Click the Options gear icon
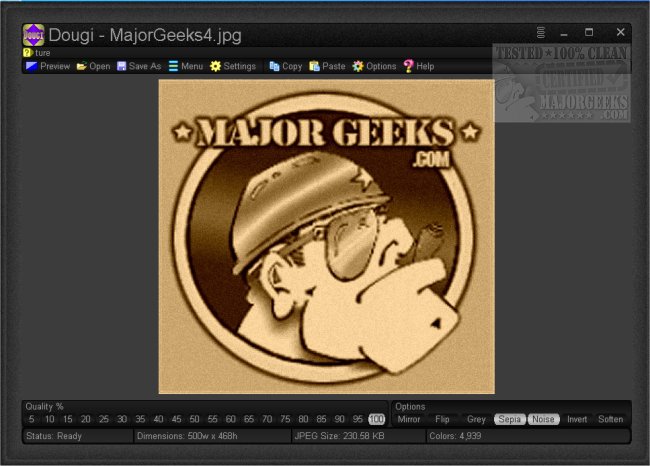Image resolution: width=650 pixels, height=466 pixels. (x=358, y=66)
